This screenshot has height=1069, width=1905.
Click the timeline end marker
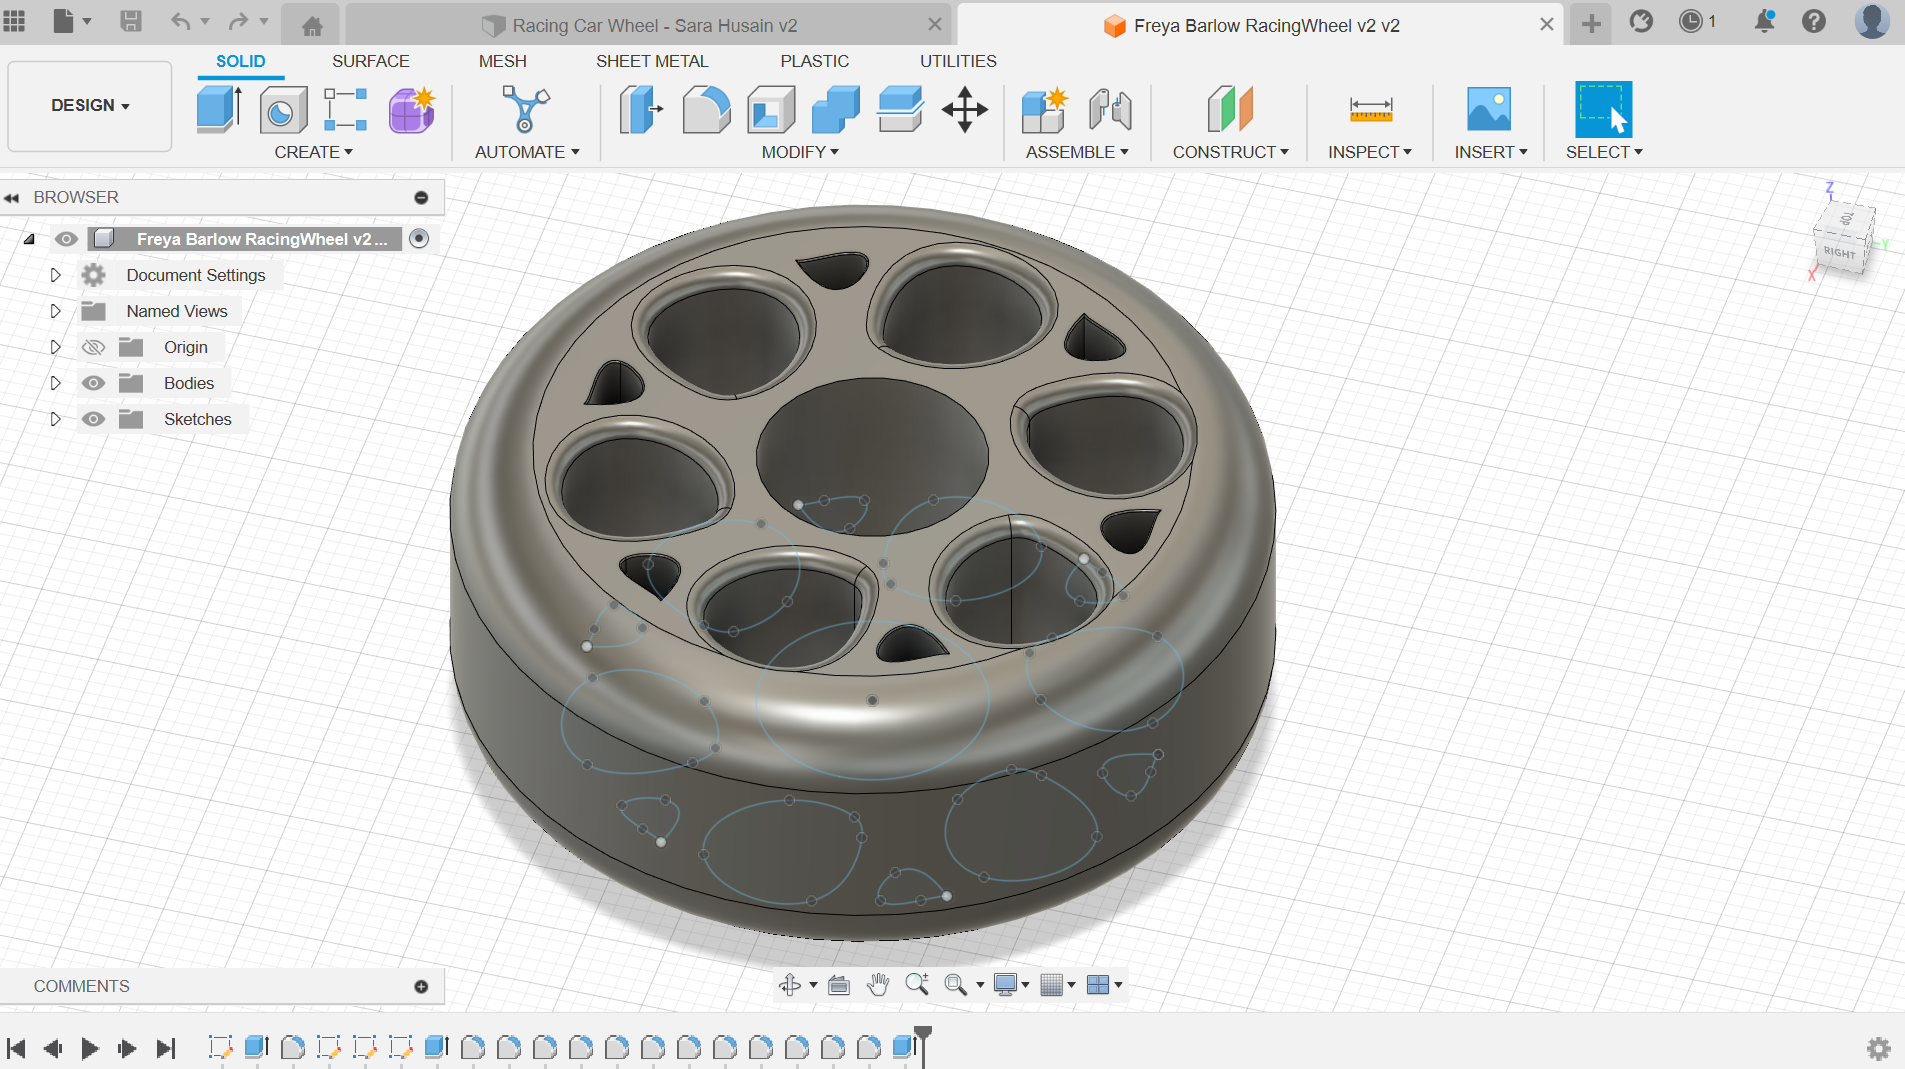pyautogui.click(x=923, y=1044)
